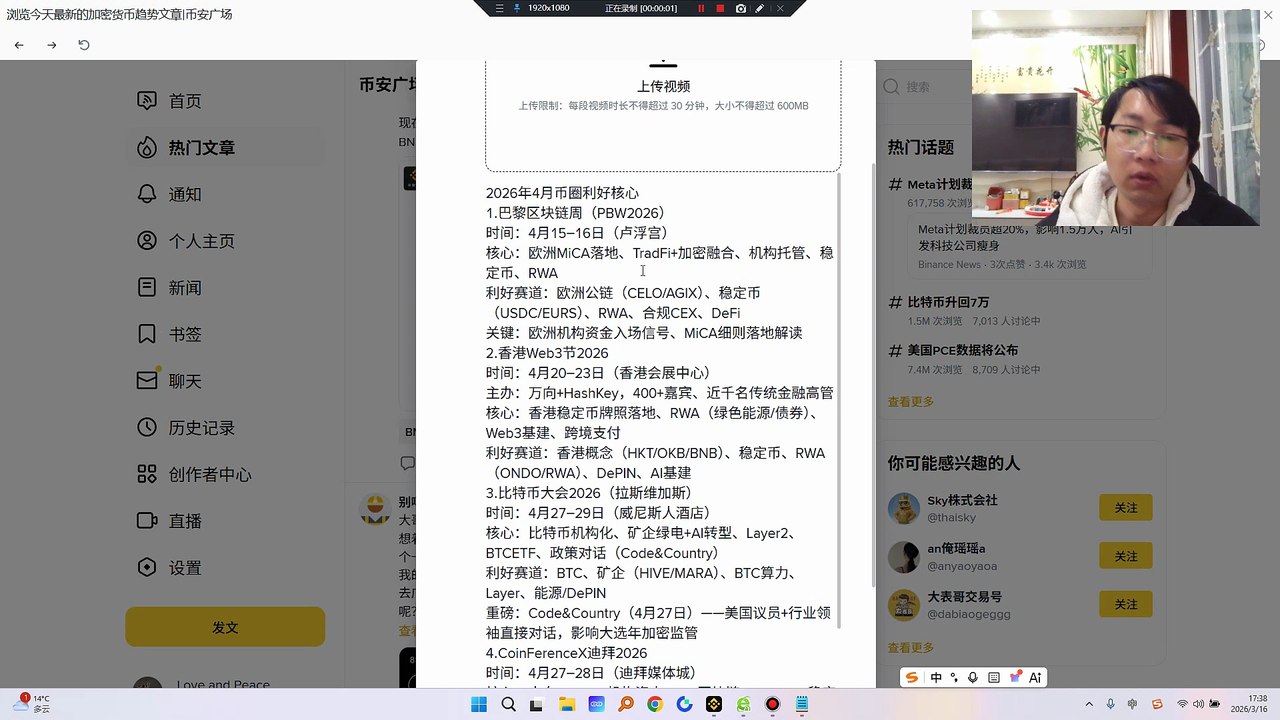Click the IME bar microphone icon
The height and width of the screenshot is (720, 1280).
(973, 677)
